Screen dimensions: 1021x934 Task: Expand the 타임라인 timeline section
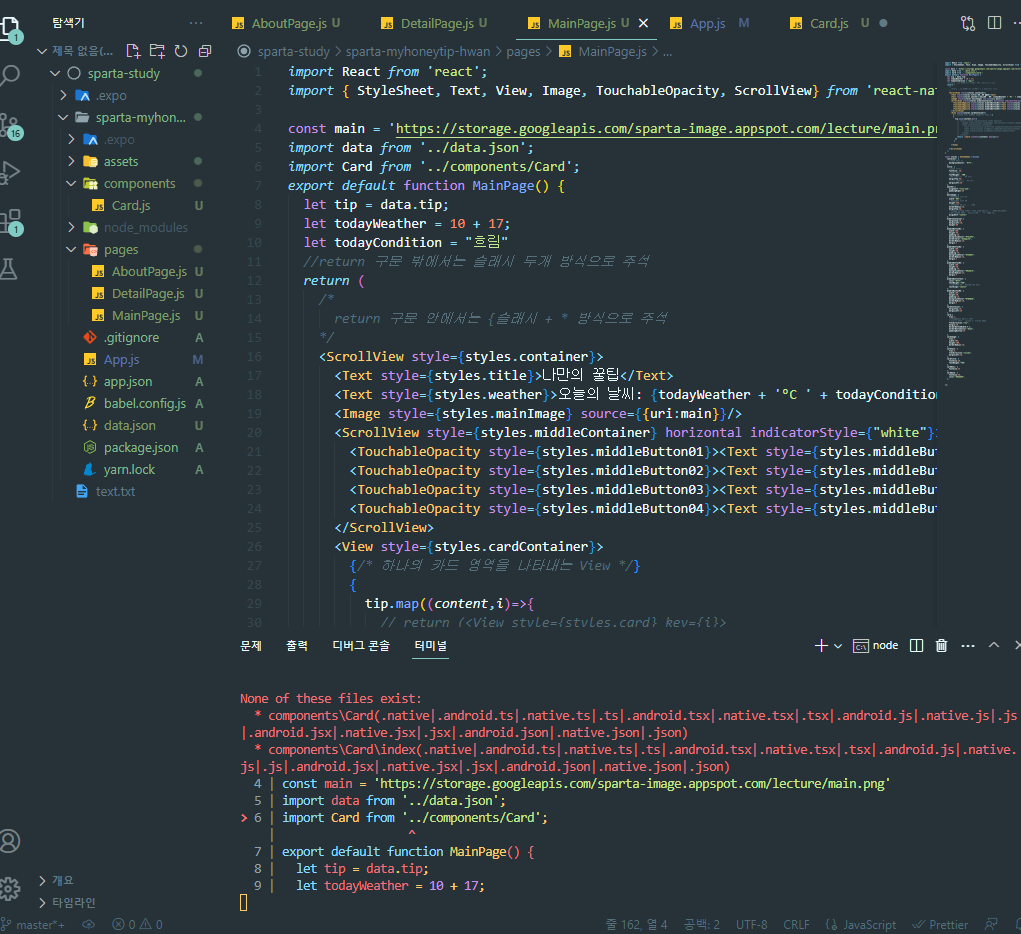[73, 903]
